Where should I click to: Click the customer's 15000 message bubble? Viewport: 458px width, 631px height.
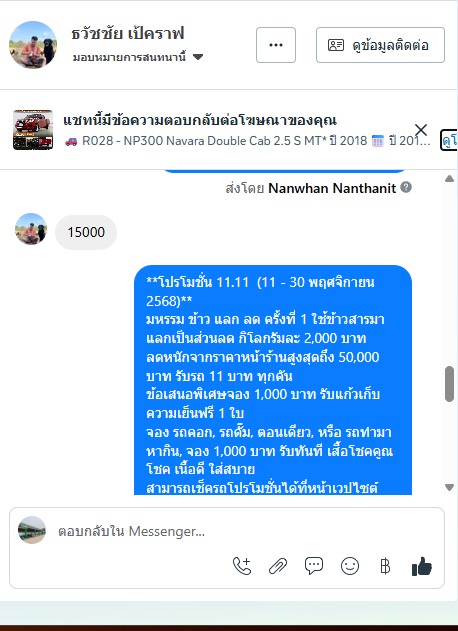click(x=86, y=232)
